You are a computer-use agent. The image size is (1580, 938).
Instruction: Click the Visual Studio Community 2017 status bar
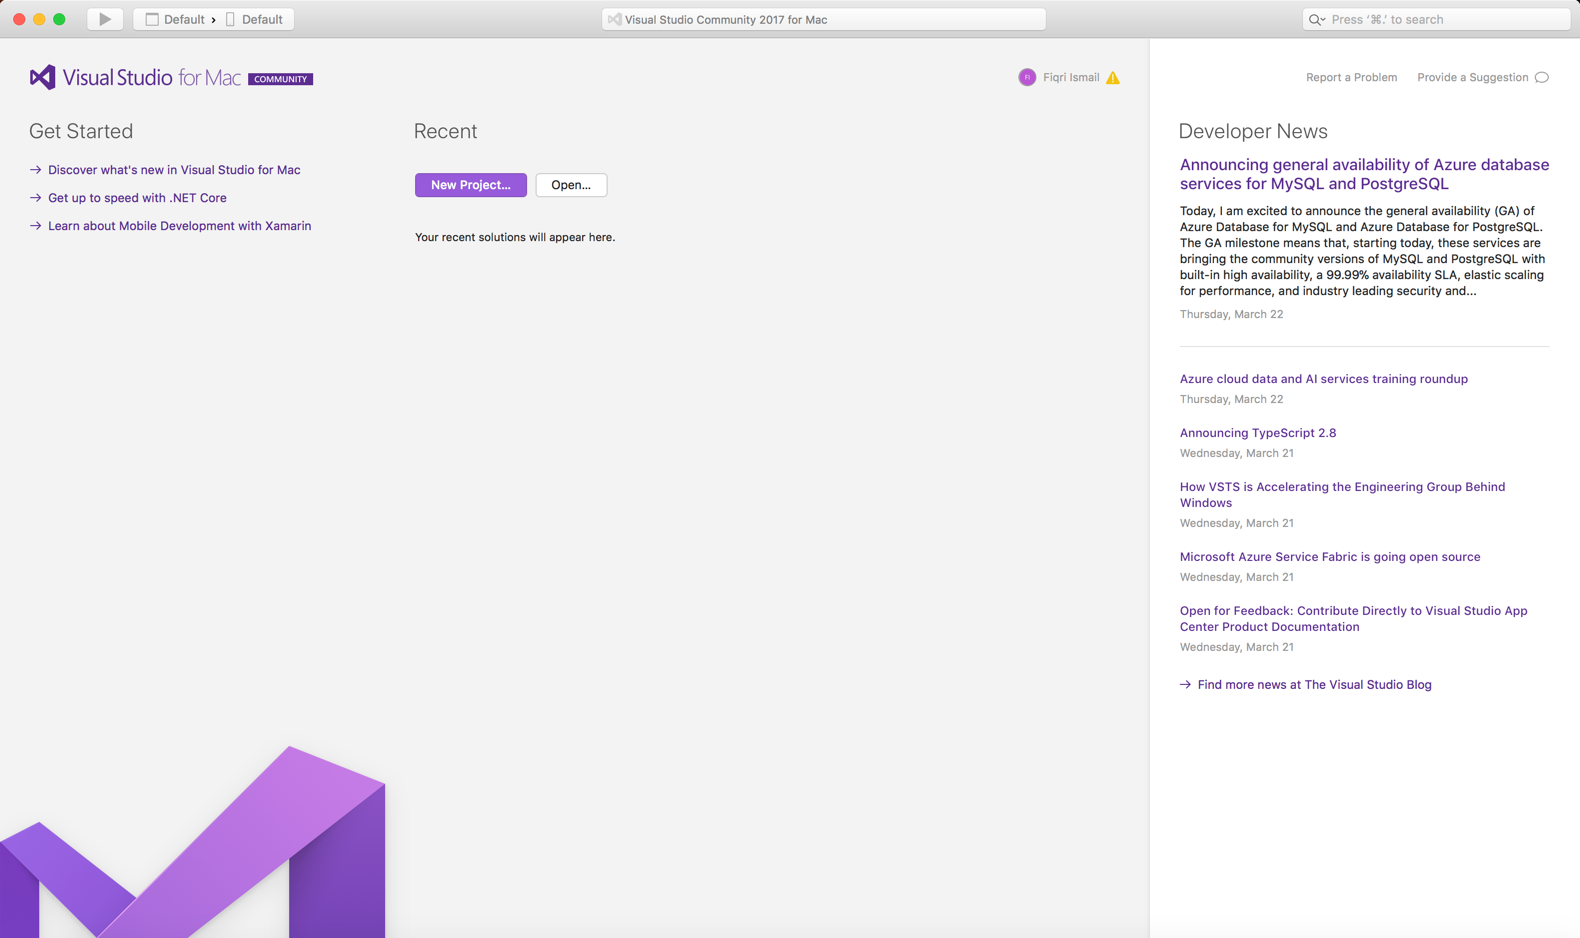tap(823, 19)
